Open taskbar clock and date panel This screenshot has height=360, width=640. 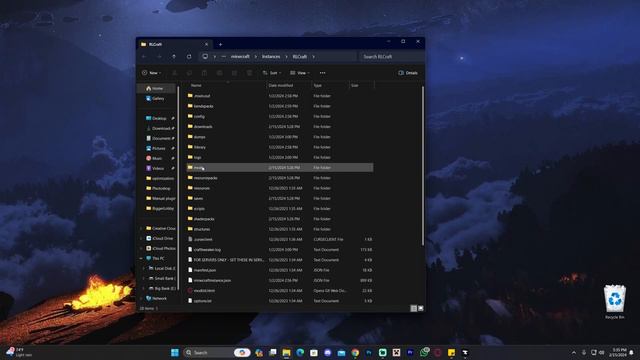619,352
